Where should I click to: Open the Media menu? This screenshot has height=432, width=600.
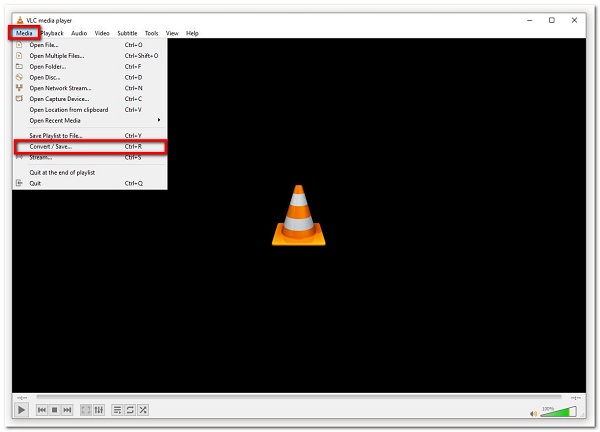pos(24,33)
